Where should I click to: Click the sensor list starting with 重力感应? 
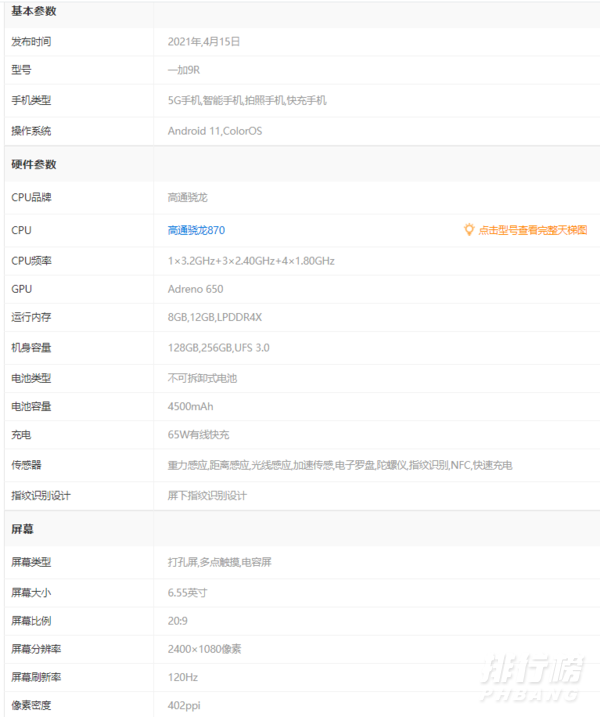pos(340,465)
